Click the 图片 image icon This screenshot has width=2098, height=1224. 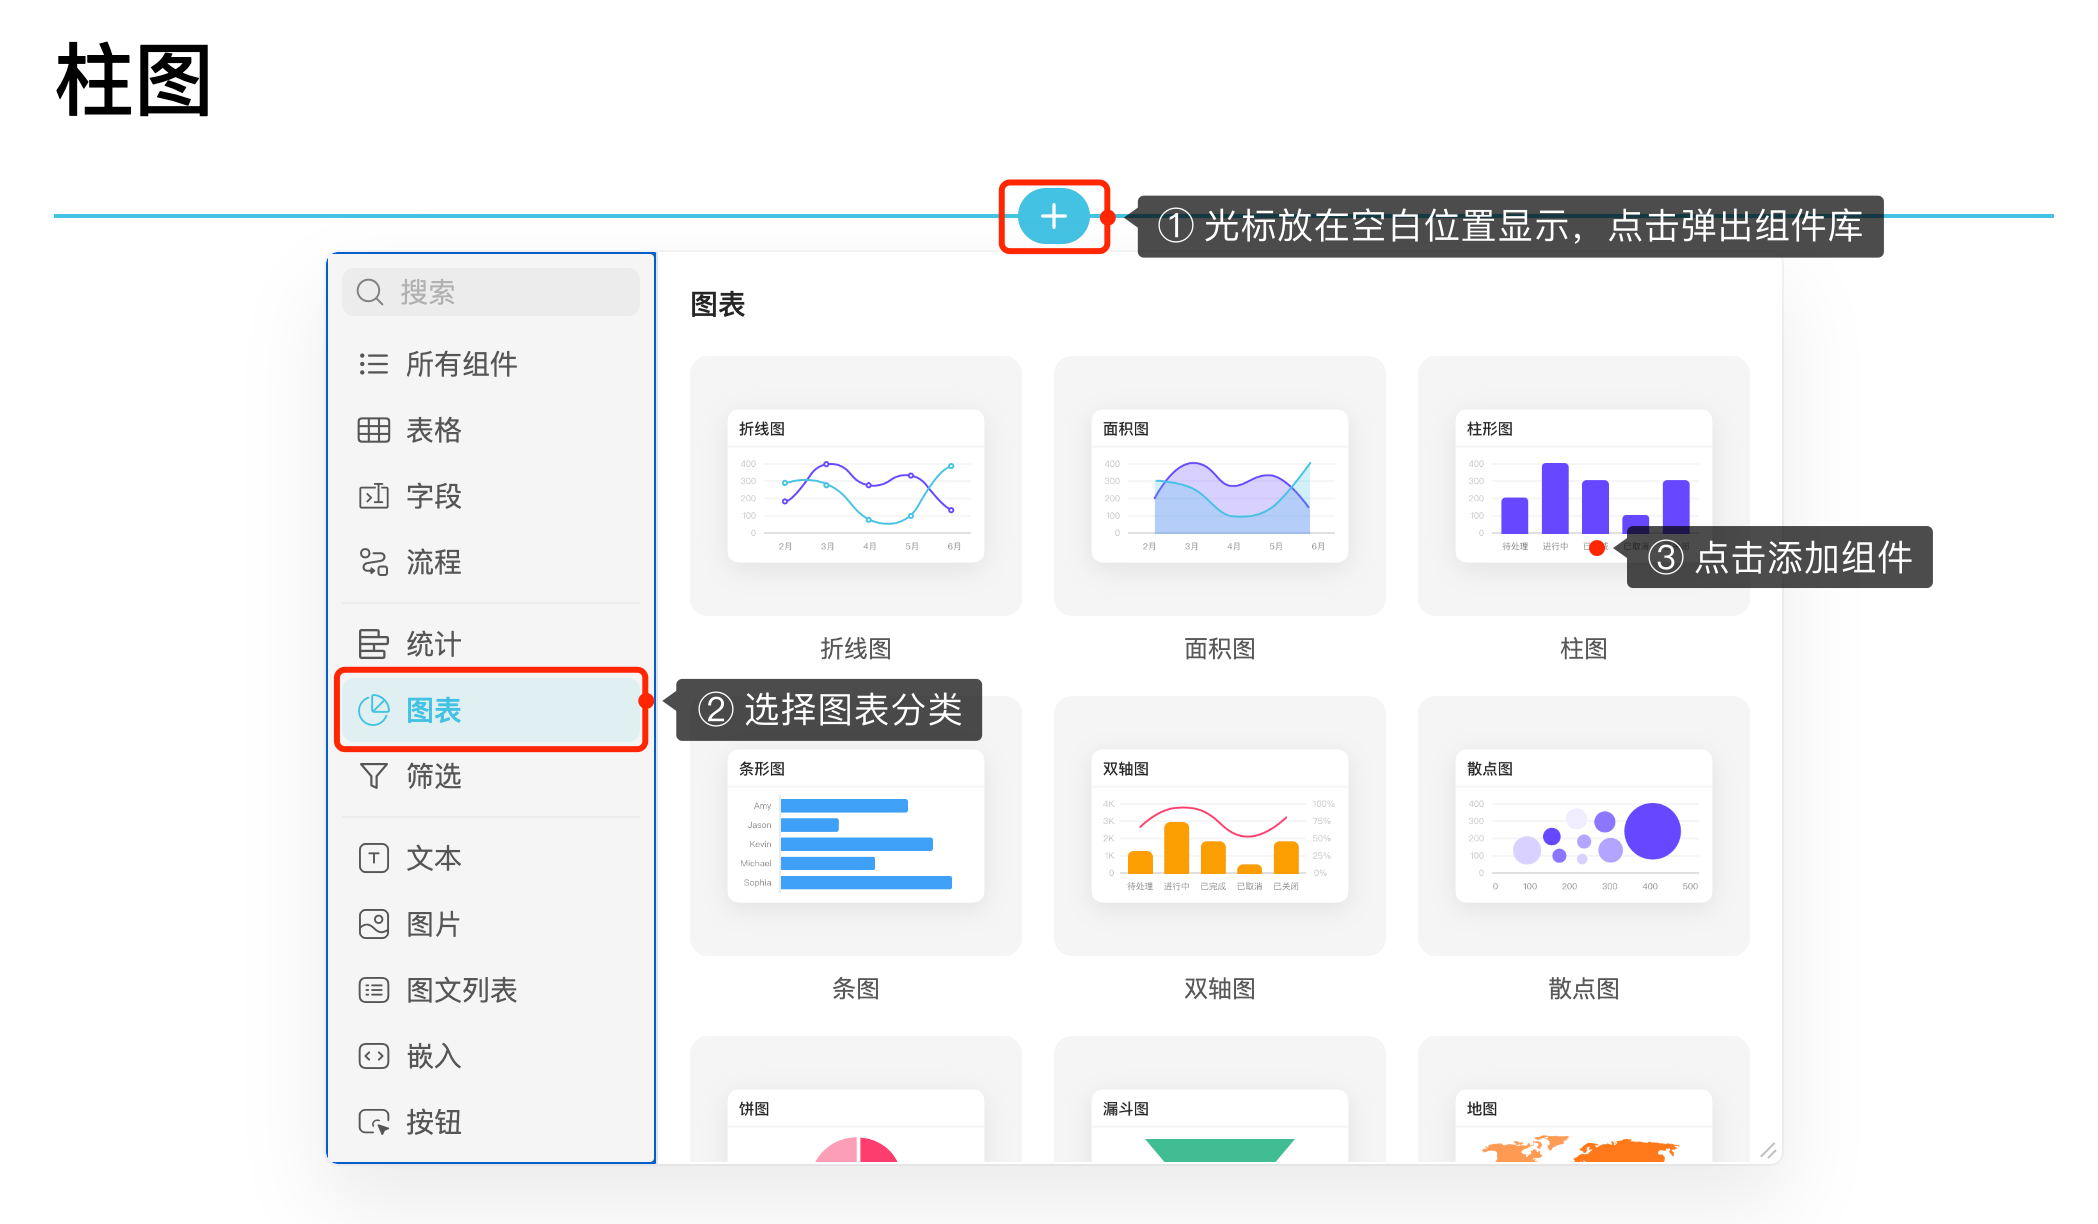click(373, 924)
